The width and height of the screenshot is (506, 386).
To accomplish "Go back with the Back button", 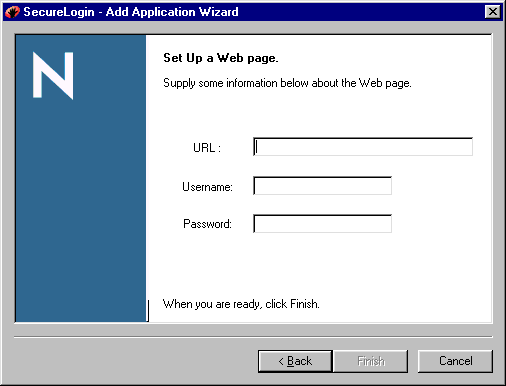I will click(x=295, y=361).
